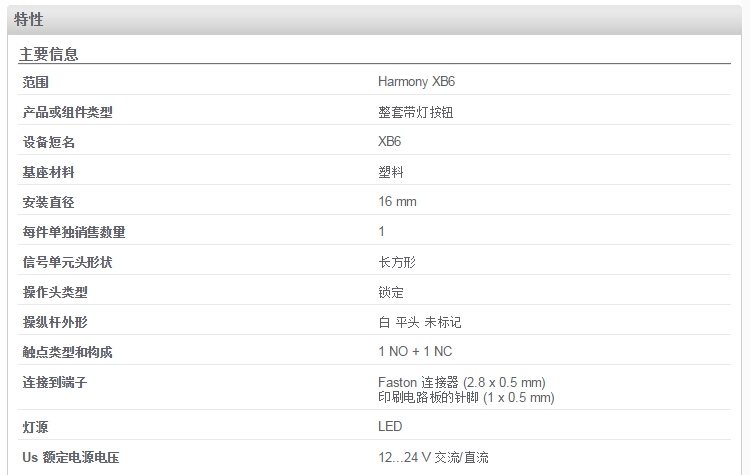Click the 安装直径 label

[48, 202]
